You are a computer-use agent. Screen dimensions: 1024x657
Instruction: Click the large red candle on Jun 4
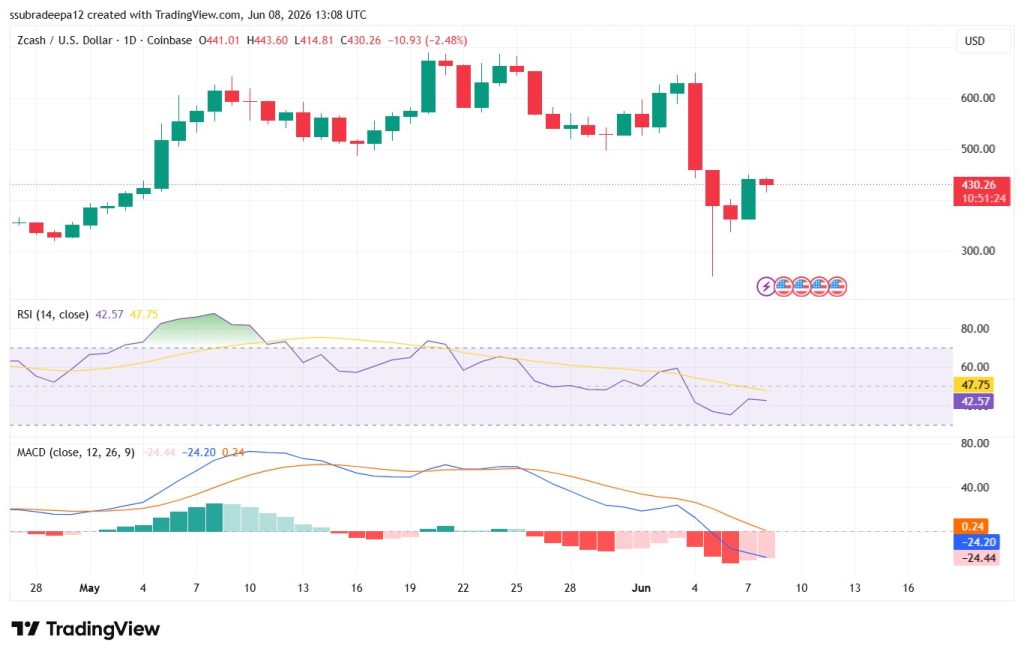[x=695, y=126]
